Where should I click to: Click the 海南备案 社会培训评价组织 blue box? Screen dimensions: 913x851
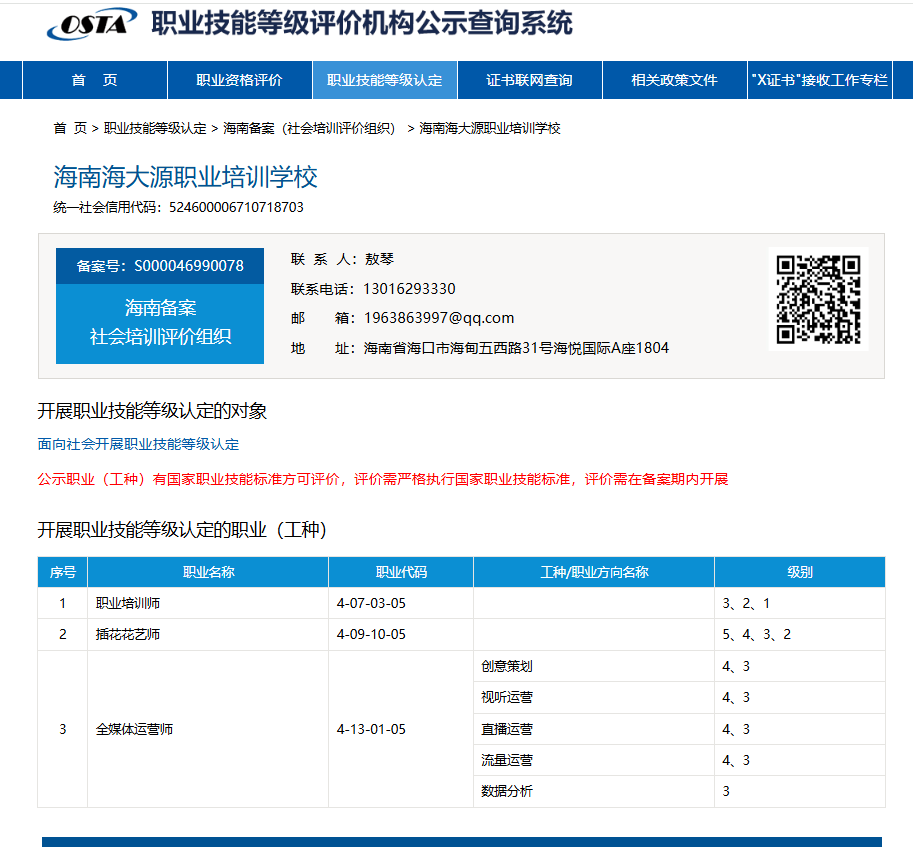(160, 322)
